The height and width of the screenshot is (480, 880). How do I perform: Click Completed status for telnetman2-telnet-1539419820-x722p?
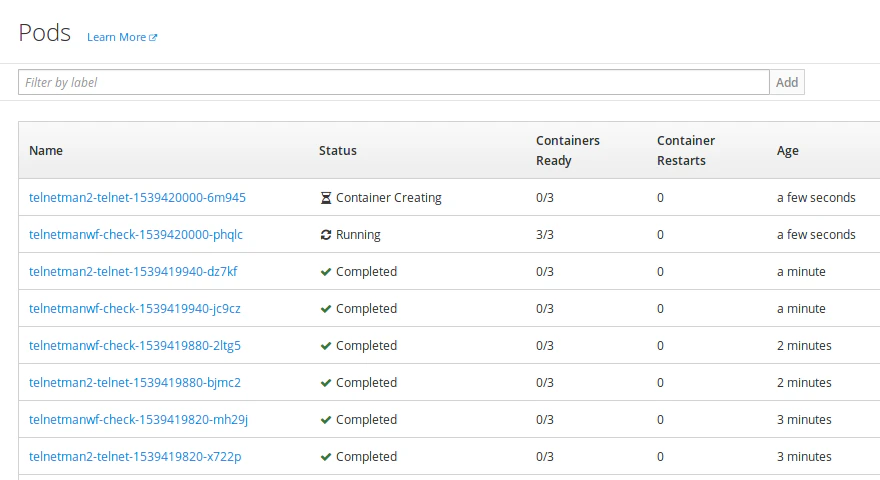click(366, 457)
